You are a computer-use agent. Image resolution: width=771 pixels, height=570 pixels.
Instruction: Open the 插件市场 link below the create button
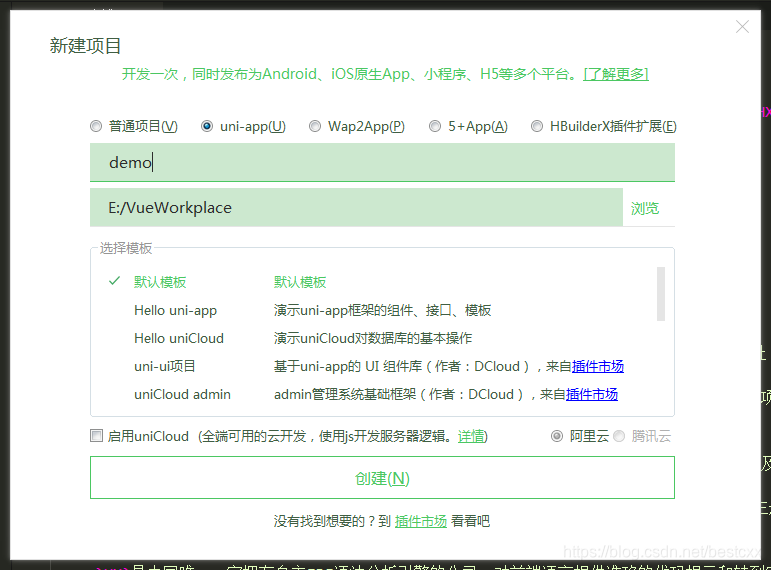420,521
